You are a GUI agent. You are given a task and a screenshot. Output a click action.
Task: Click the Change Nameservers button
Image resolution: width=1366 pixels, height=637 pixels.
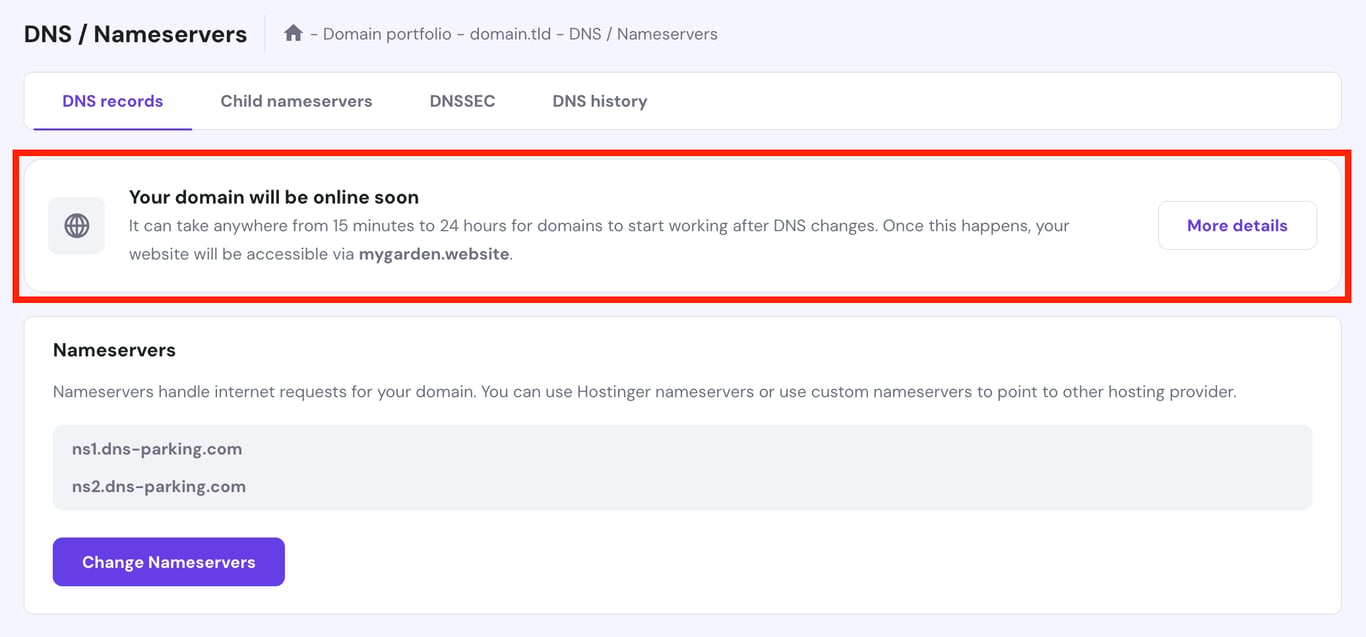[x=168, y=561]
